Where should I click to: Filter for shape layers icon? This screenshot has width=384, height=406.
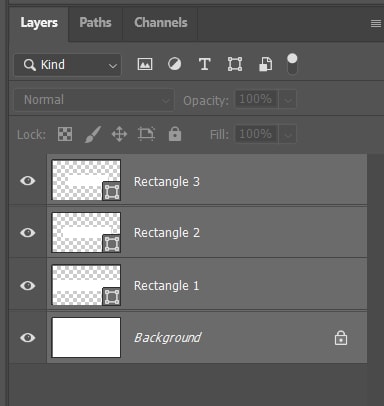coord(235,64)
